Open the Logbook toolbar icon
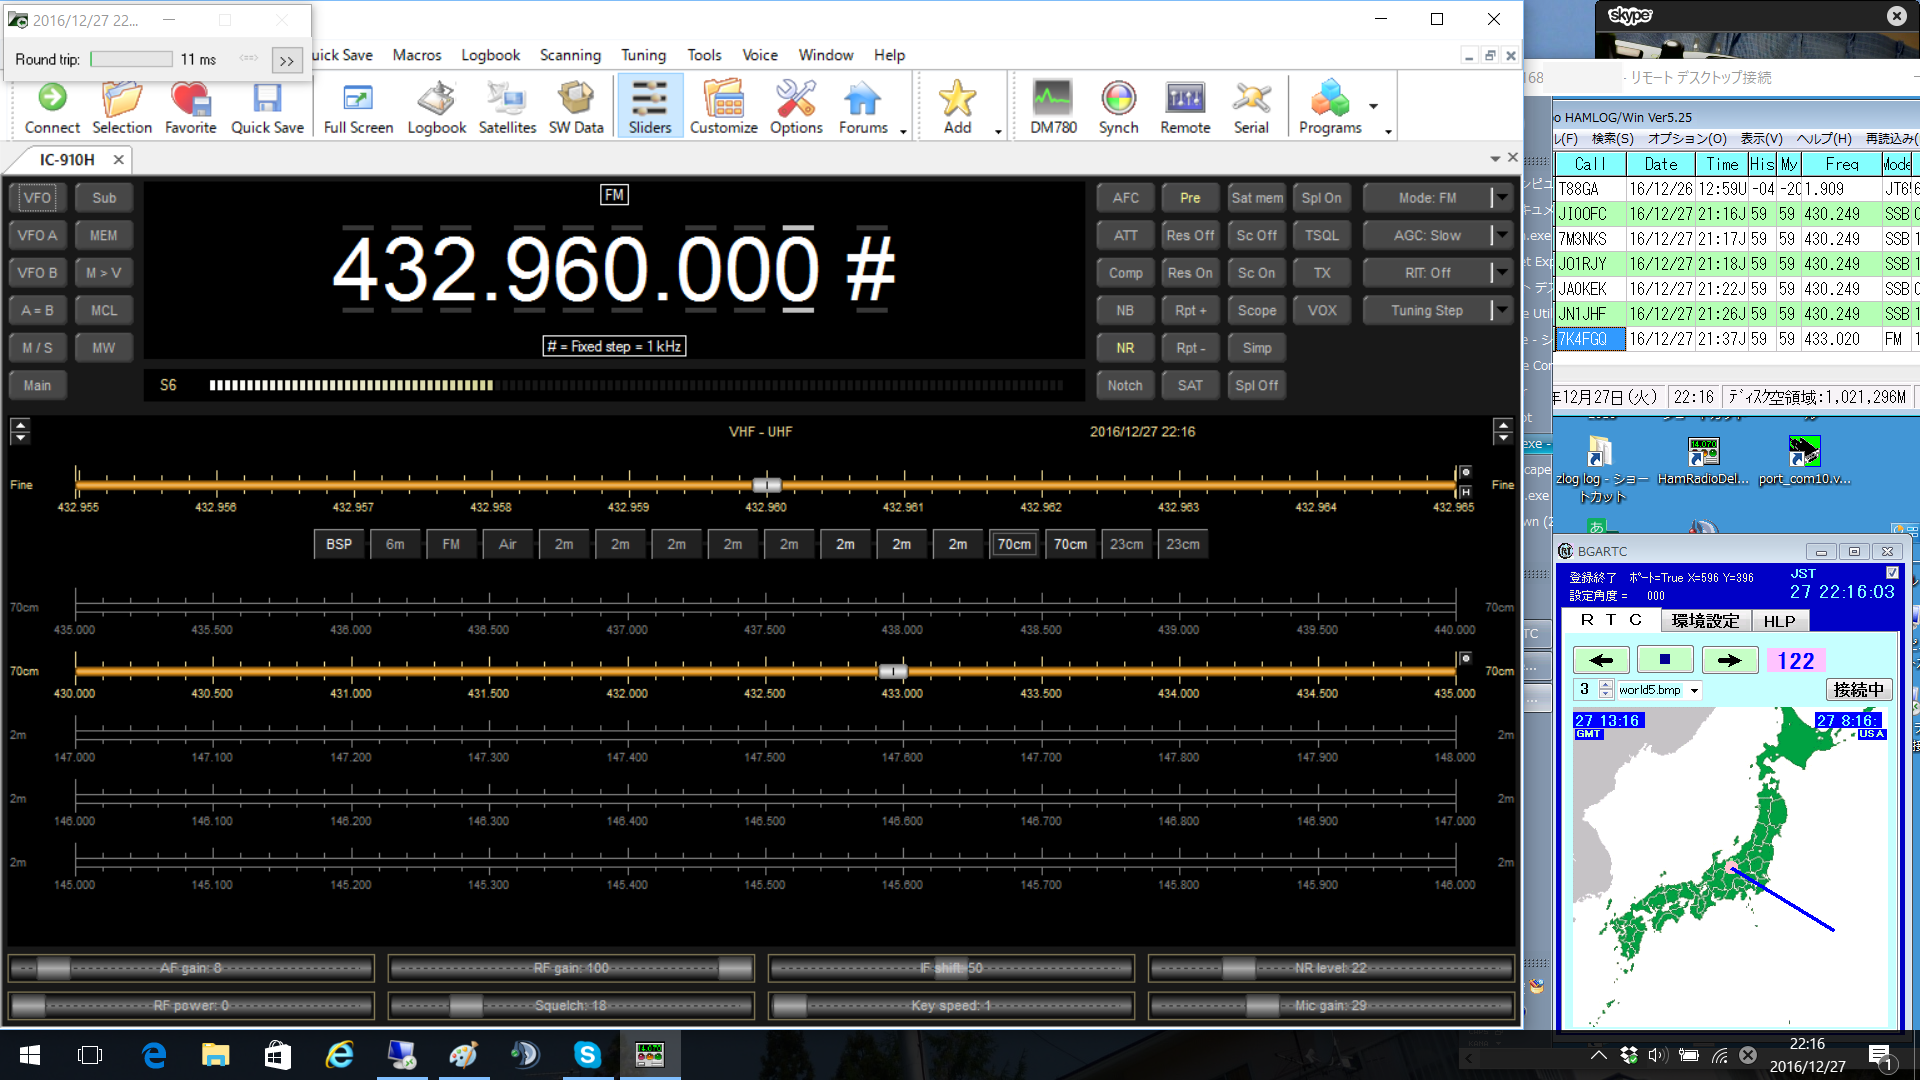The width and height of the screenshot is (1920, 1080). point(436,107)
